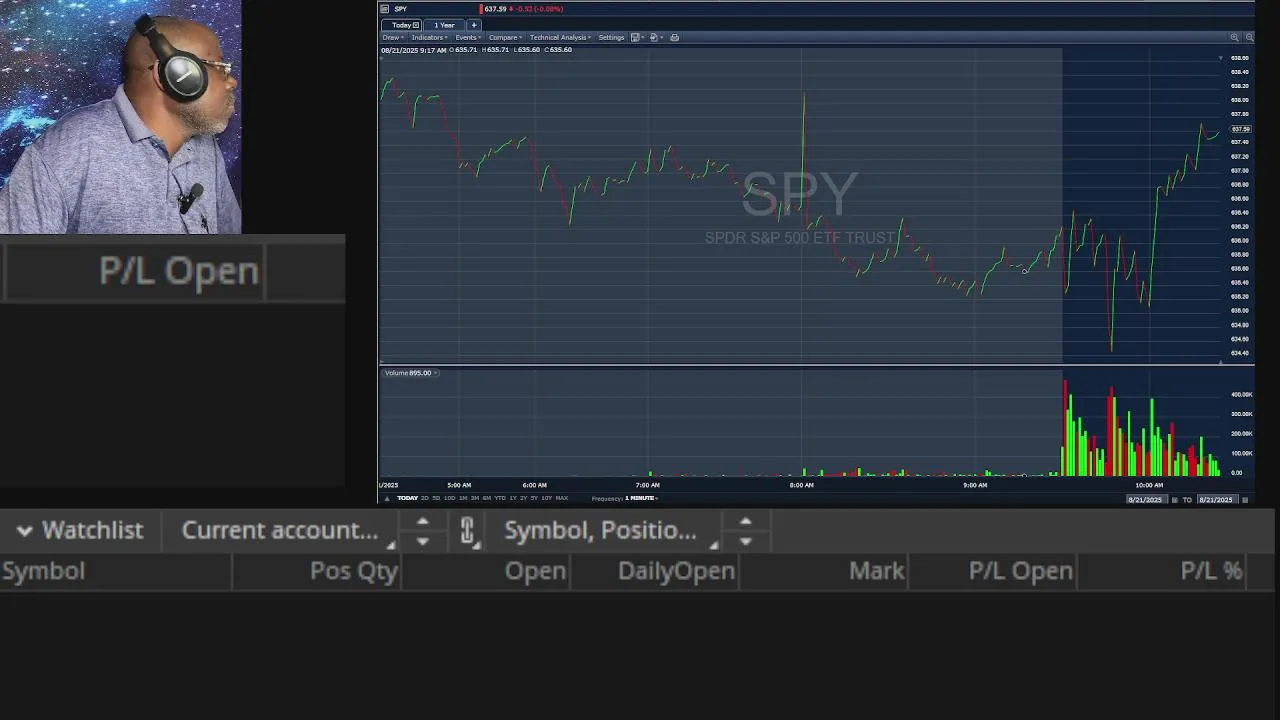Open the Technical Analysis dropdown

point(560,37)
